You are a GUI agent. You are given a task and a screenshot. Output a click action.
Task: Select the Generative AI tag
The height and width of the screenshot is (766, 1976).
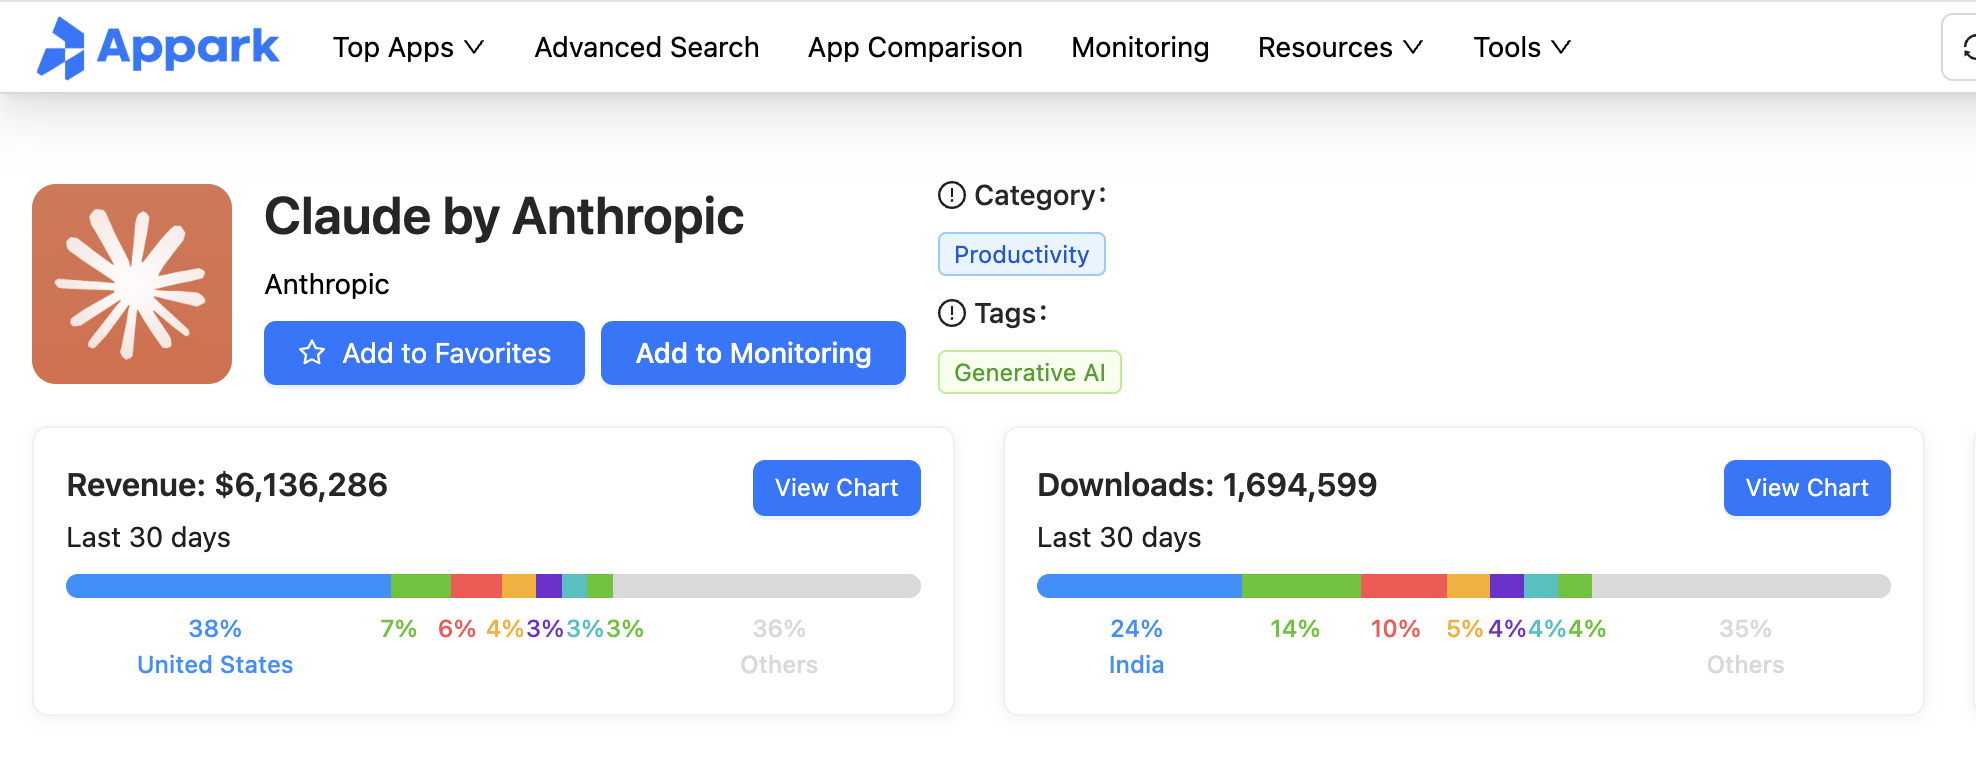(1029, 373)
